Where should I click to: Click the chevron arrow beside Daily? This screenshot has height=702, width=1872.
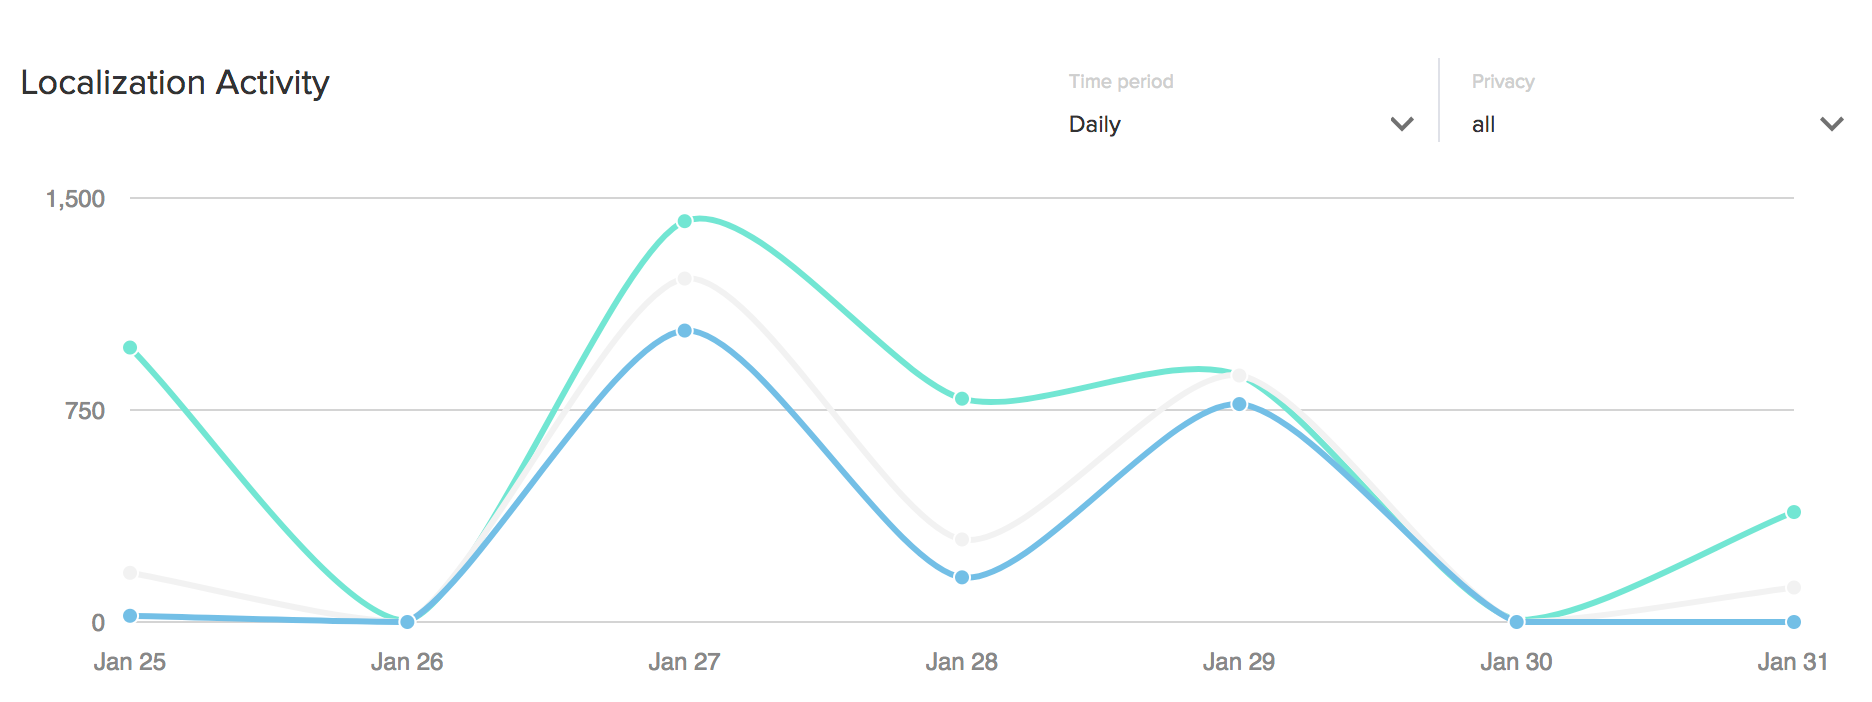coord(1402,124)
